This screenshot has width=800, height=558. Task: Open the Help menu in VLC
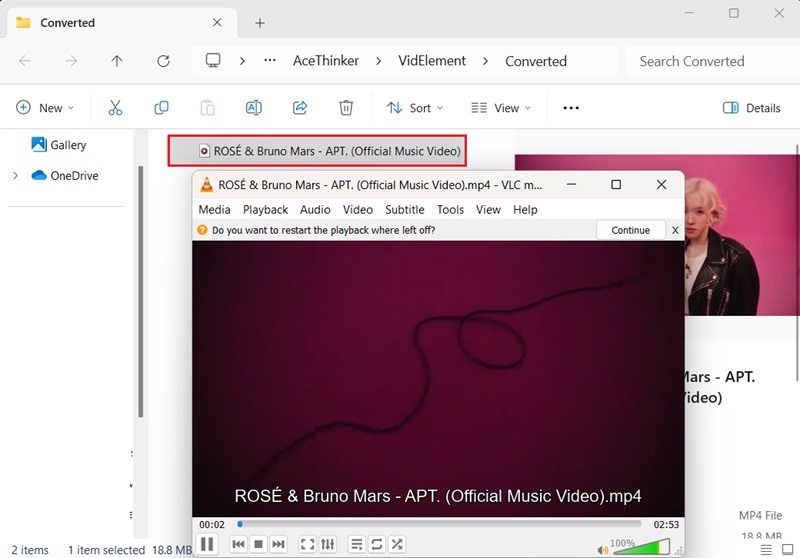pyautogui.click(x=525, y=210)
